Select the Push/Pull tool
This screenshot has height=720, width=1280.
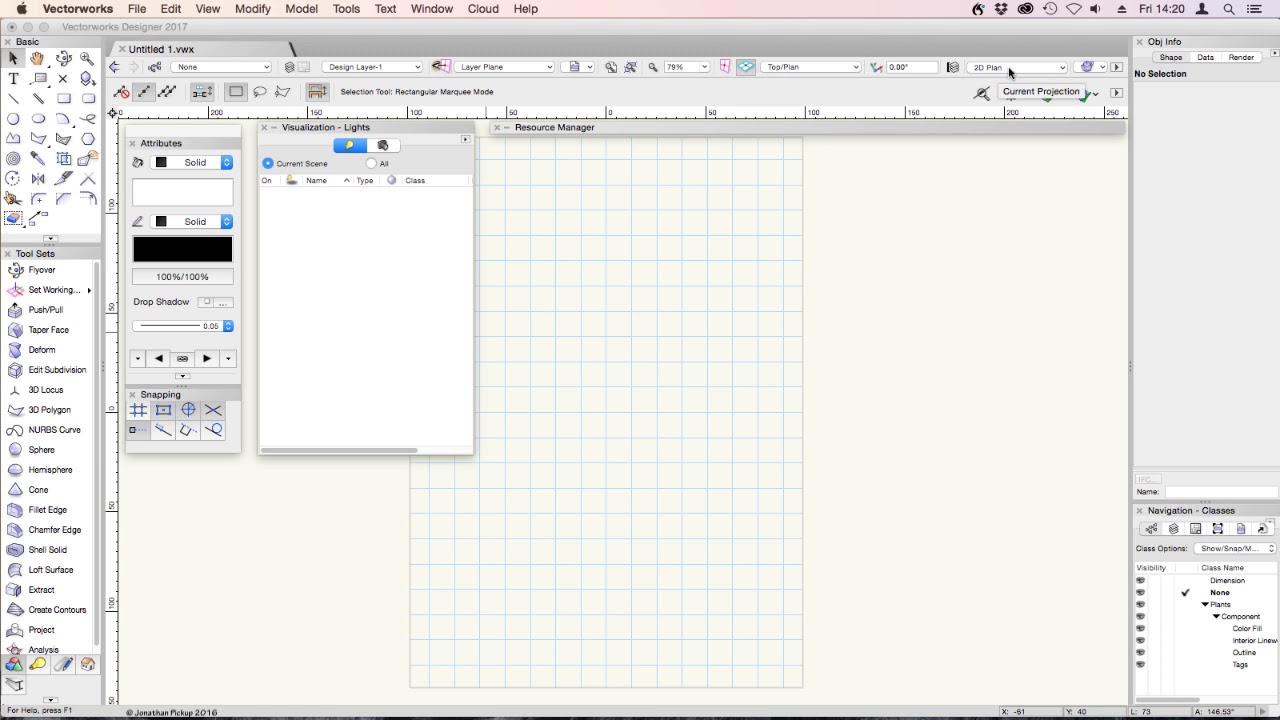tap(45, 310)
